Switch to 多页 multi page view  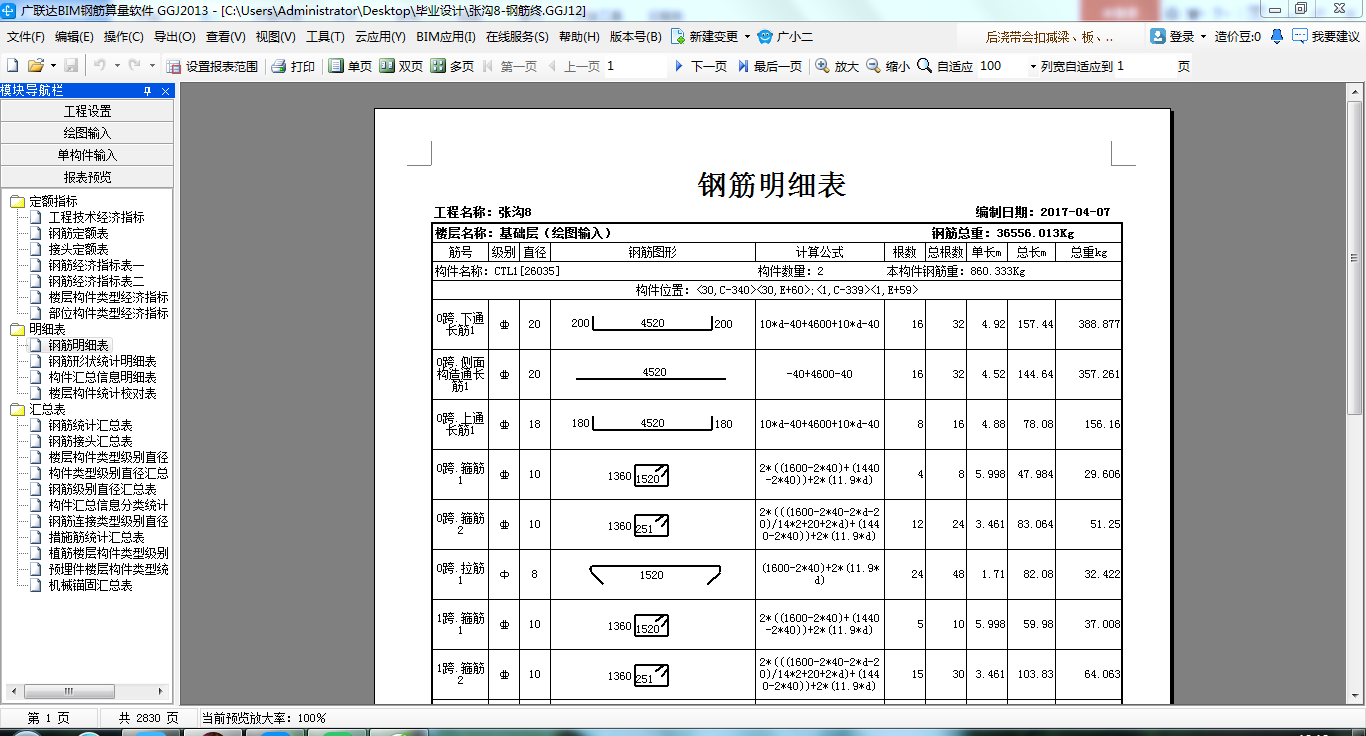pos(452,66)
